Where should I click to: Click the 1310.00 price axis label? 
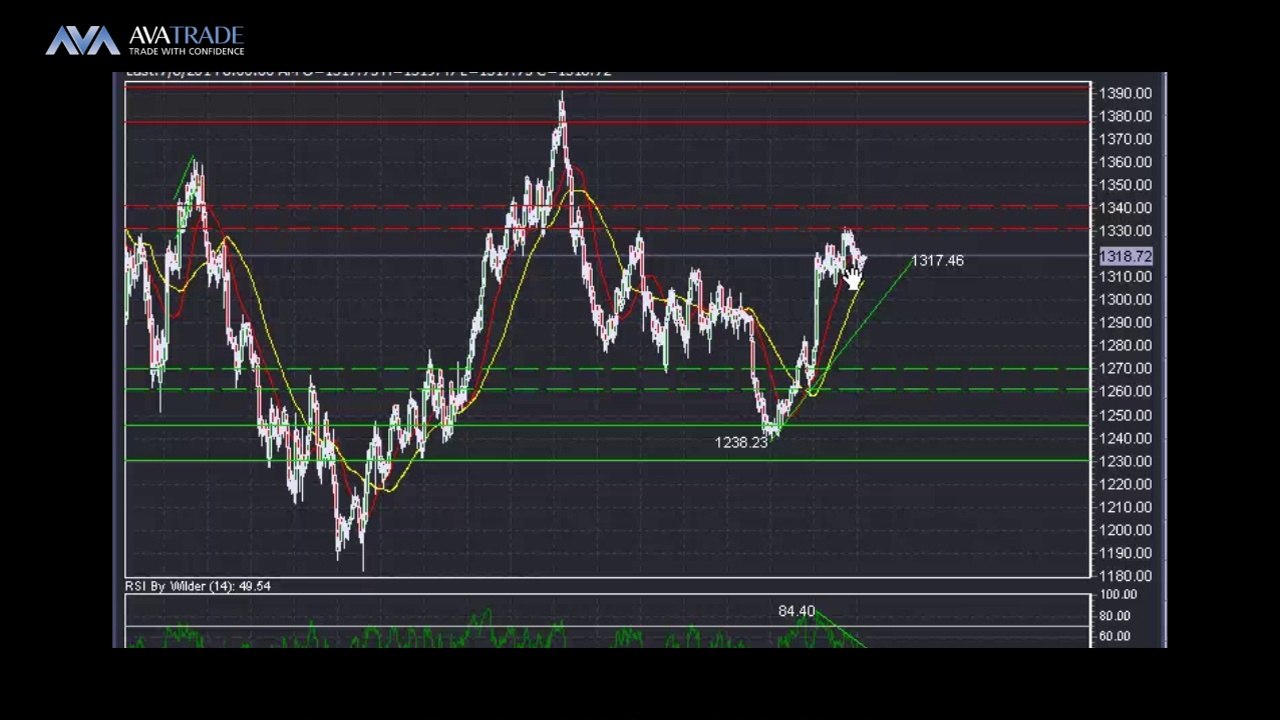pyautogui.click(x=1125, y=277)
